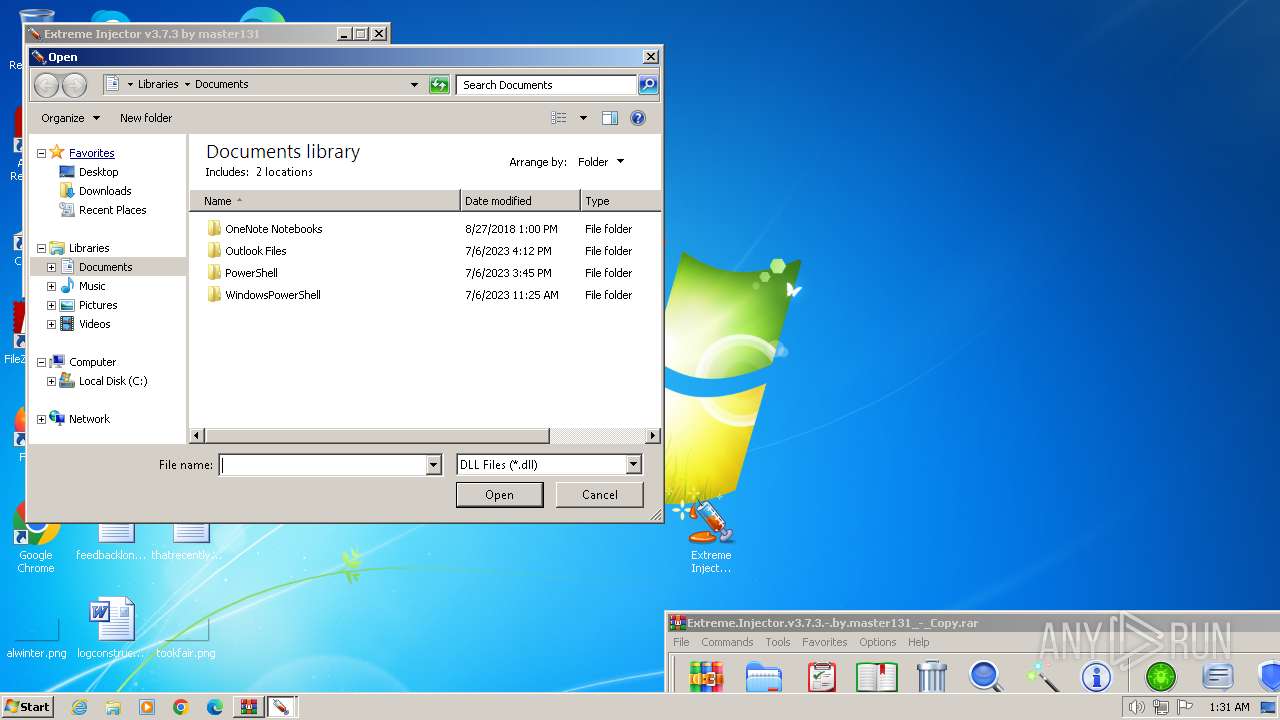
Task: Click VirusScan green bug icon in WinRAR
Action: point(1160,676)
